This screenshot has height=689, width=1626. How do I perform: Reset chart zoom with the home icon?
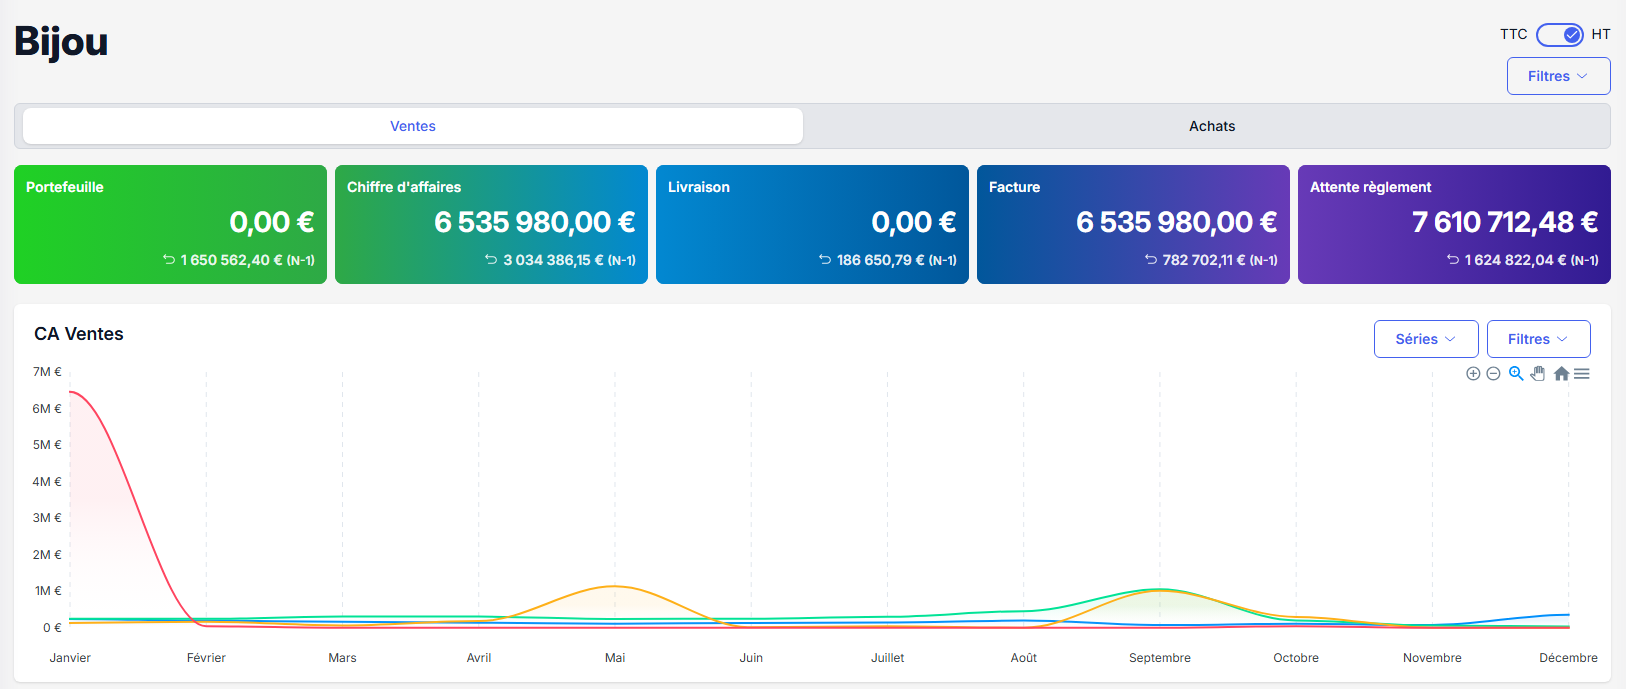pyautogui.click(x=1561, y=374)
